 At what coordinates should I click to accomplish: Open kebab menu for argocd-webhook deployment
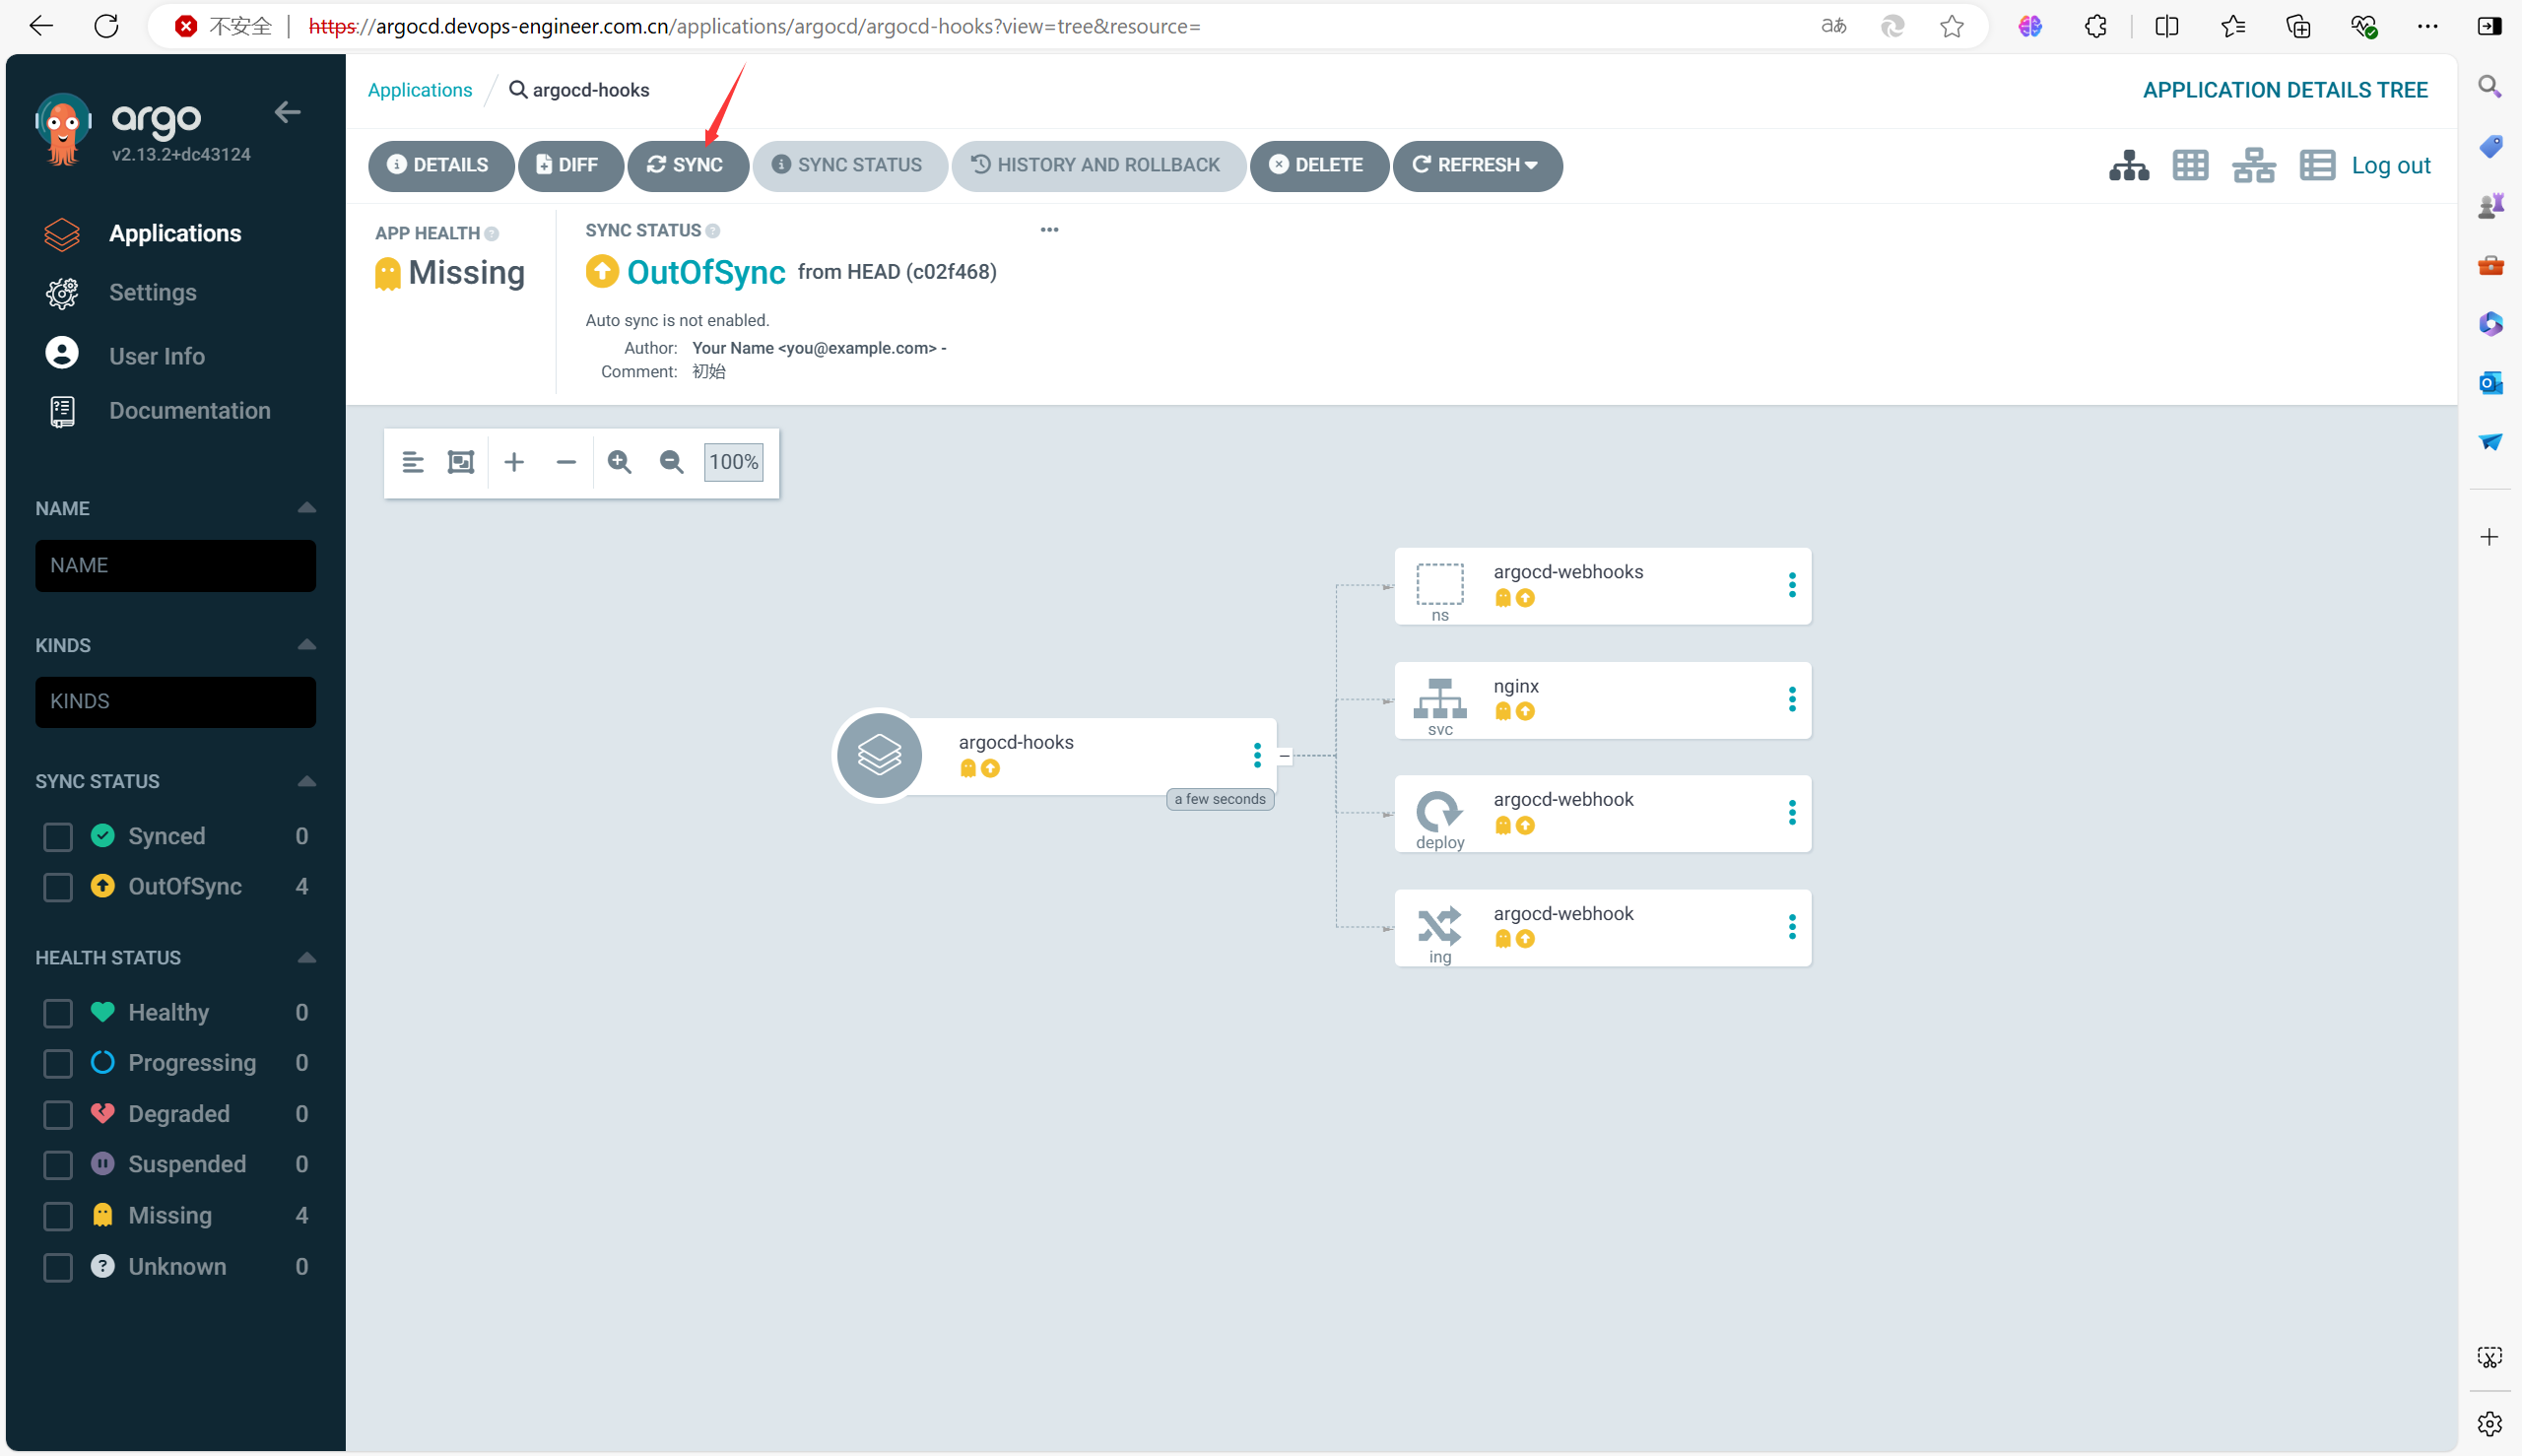click(1792, 814)
